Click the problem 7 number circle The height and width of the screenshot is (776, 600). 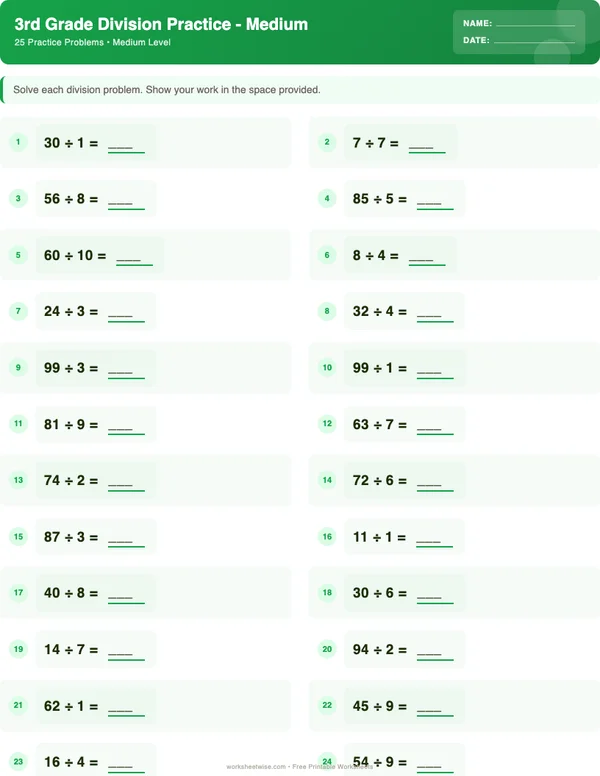click(18, 311)
